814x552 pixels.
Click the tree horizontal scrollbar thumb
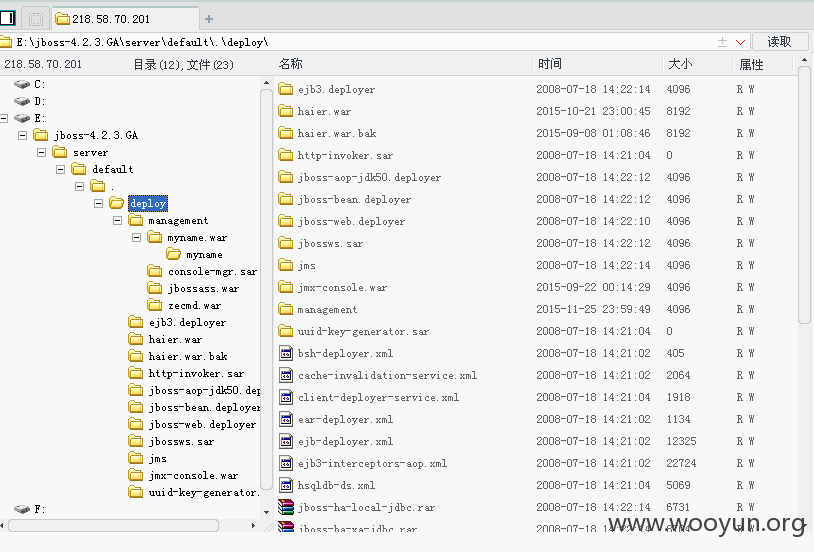click(113, 526)
